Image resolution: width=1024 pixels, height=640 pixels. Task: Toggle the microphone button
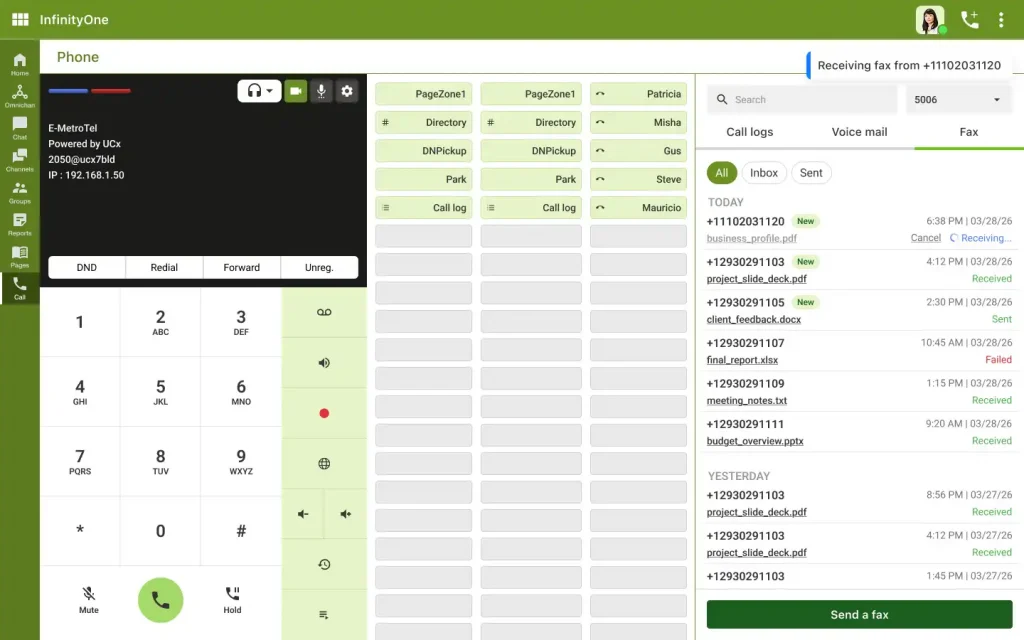click(x=321, y=91)
